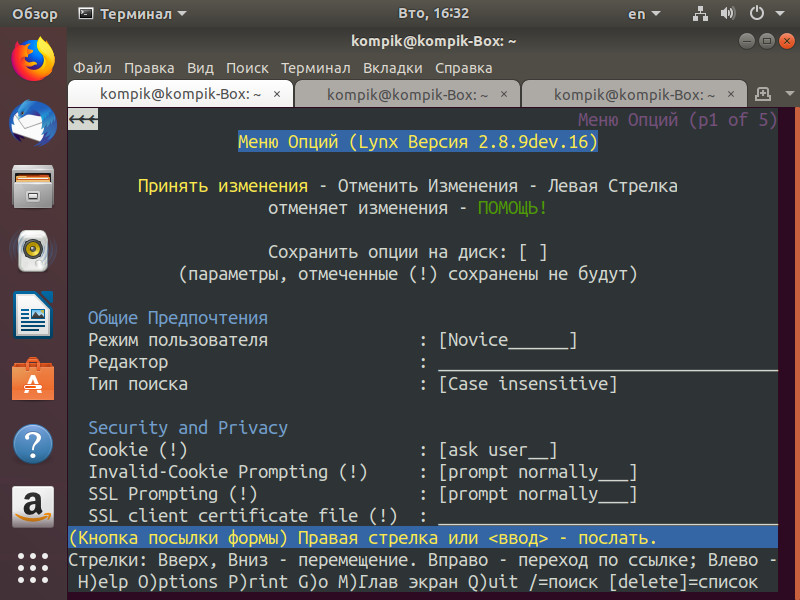Open the volume speaker indicator
The image size is (800, 600).
(728, 13)
